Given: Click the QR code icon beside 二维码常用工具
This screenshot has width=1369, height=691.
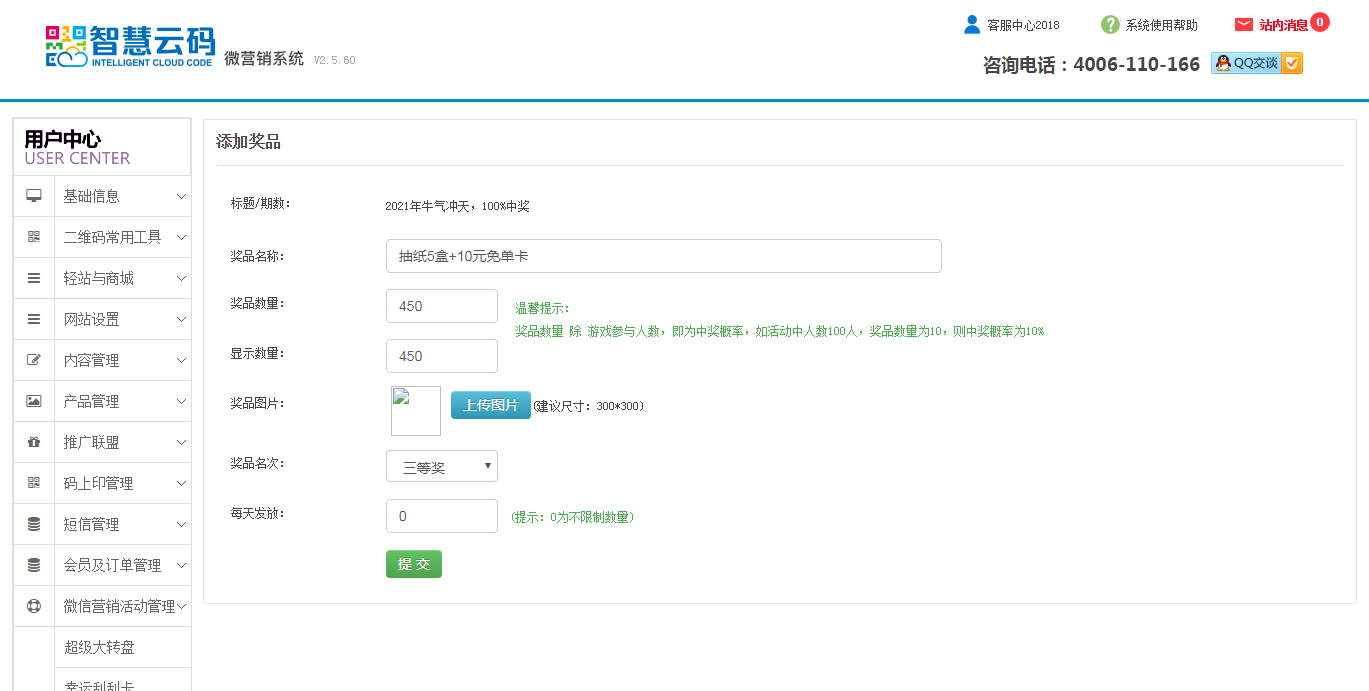Looking at the screenshot, I should (x=34, y=237).
